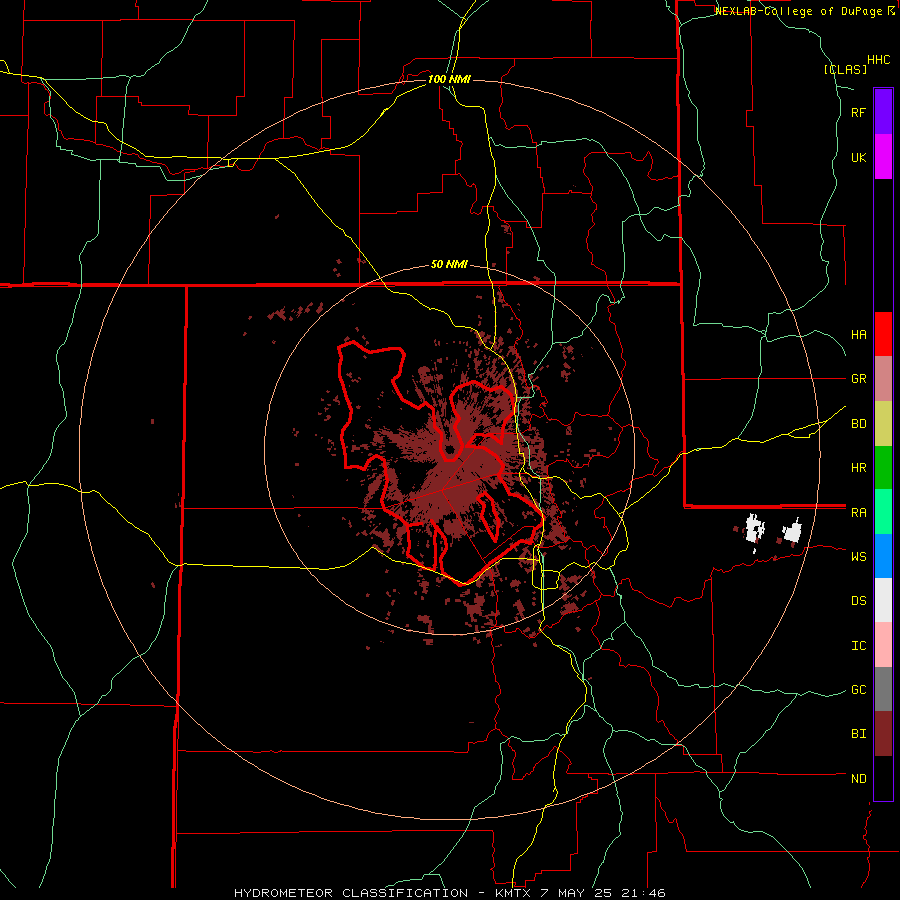This screenshot has height=900, width=900.
Task: Select the GC legend label
Action: pyautogui.click(x=858, y=690)
